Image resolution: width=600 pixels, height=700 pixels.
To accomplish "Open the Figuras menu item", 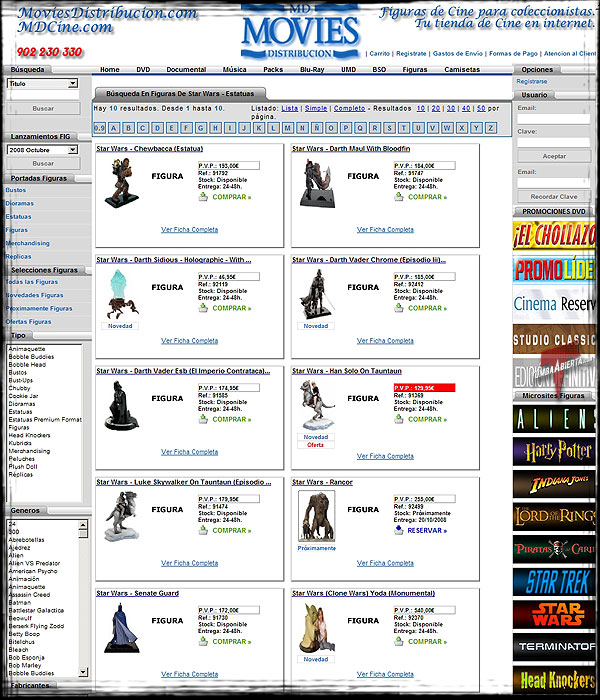I will [415, 70].
